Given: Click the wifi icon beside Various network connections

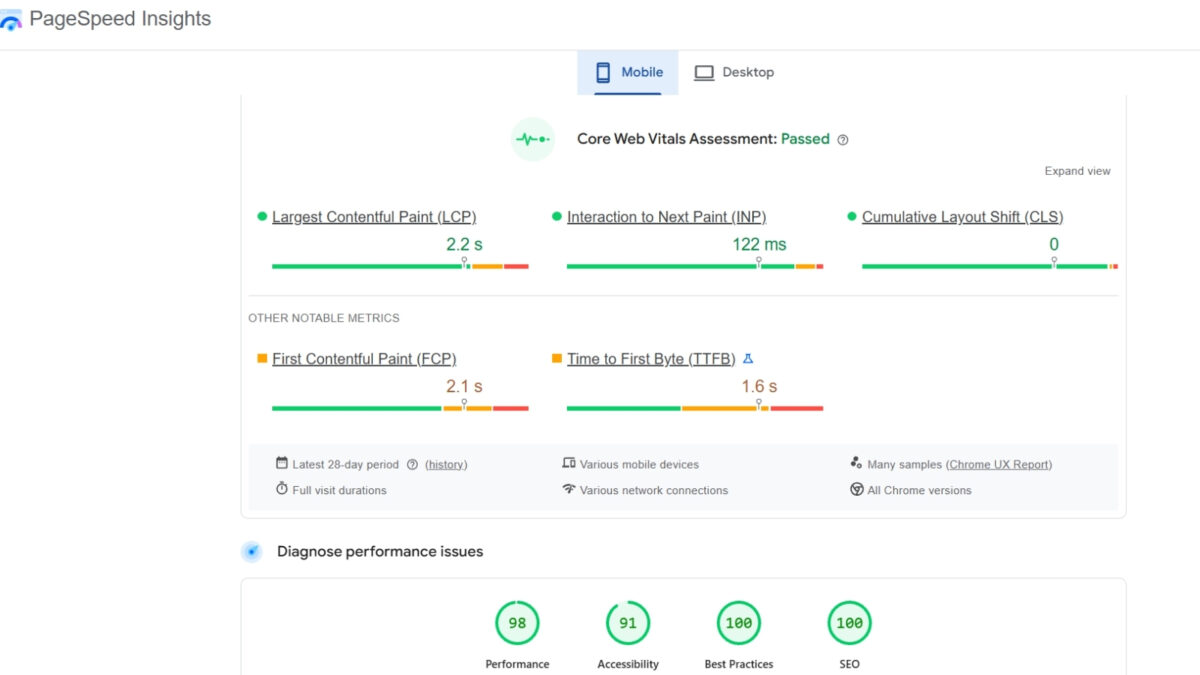Looking at the screenshot, I should (x=569, y=489).
